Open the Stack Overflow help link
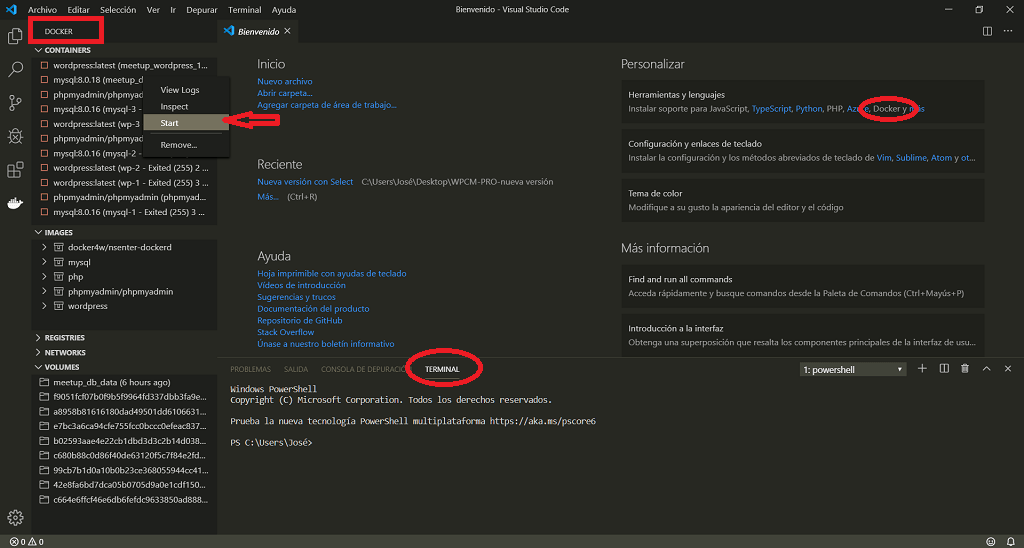Viewport: 1024px width, 548px height. [285, 332]
